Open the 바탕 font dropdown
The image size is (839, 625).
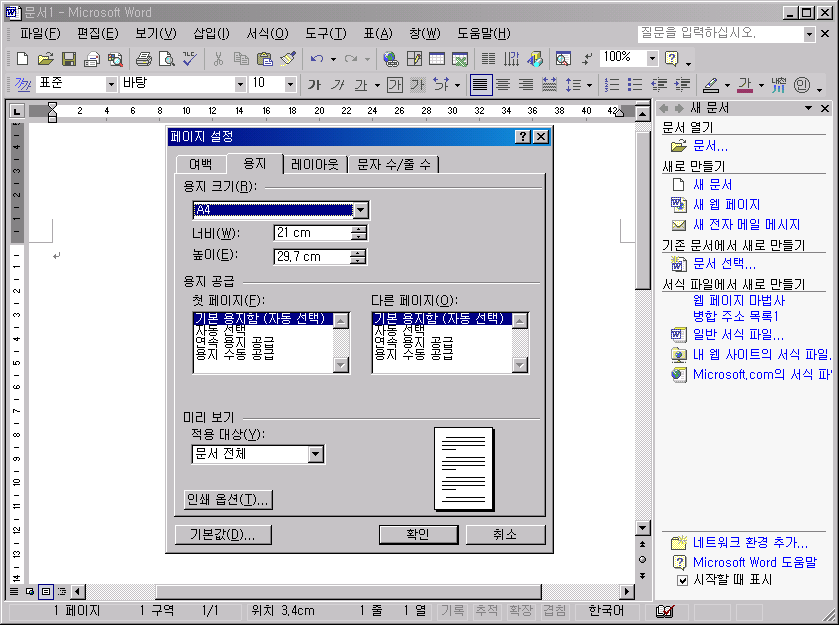240,85
